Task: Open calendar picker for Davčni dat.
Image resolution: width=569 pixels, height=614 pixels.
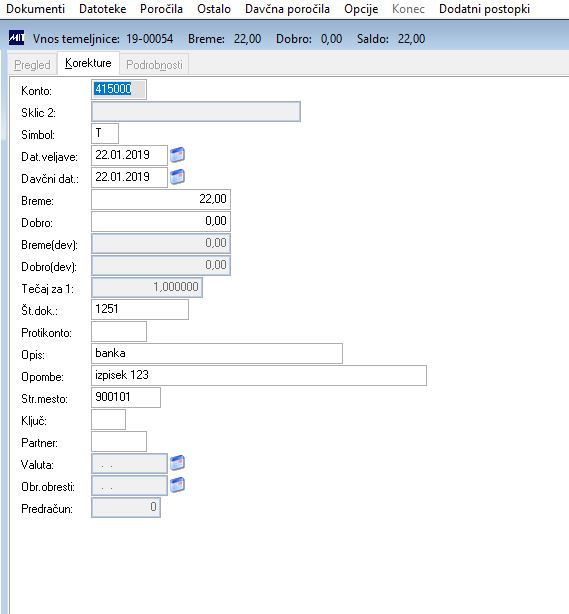Action: [177, 177]
